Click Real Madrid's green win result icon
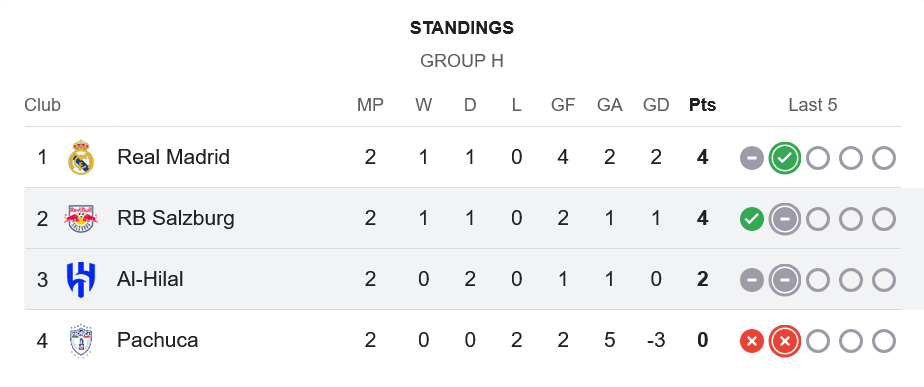The image size is (924, 387). pos(784,158)
